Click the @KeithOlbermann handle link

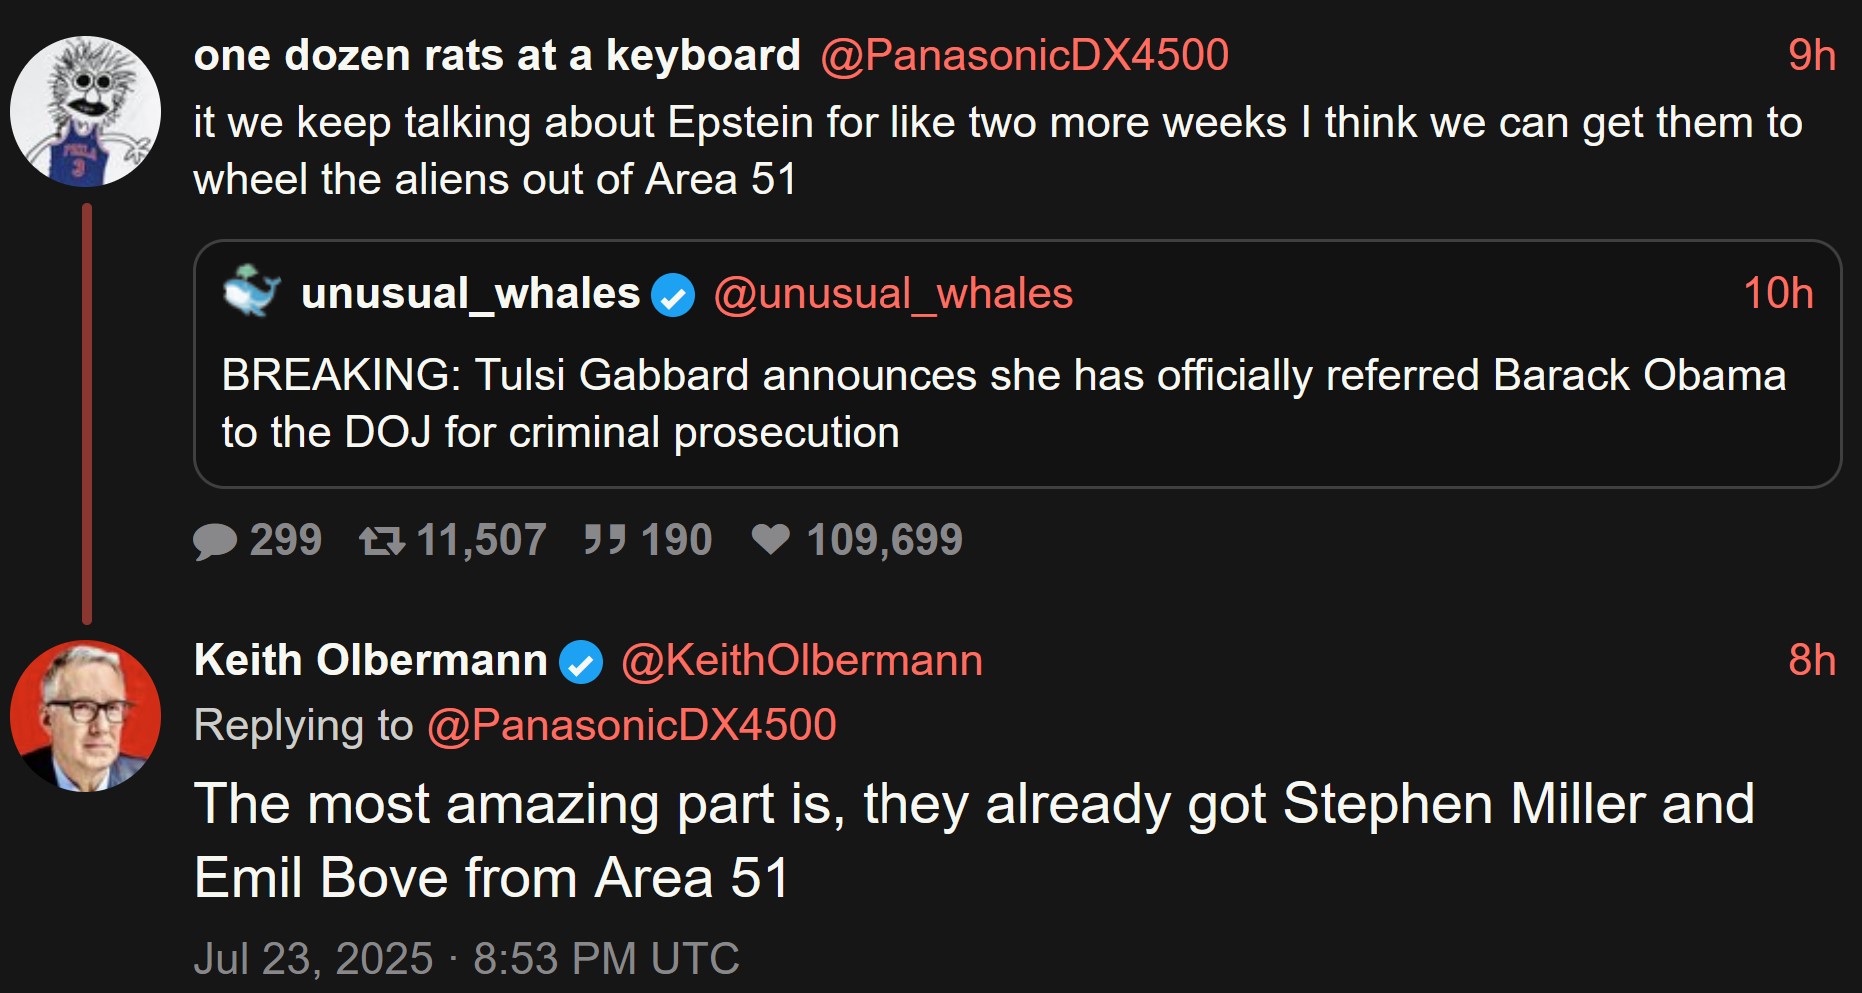tap(802, 661)
